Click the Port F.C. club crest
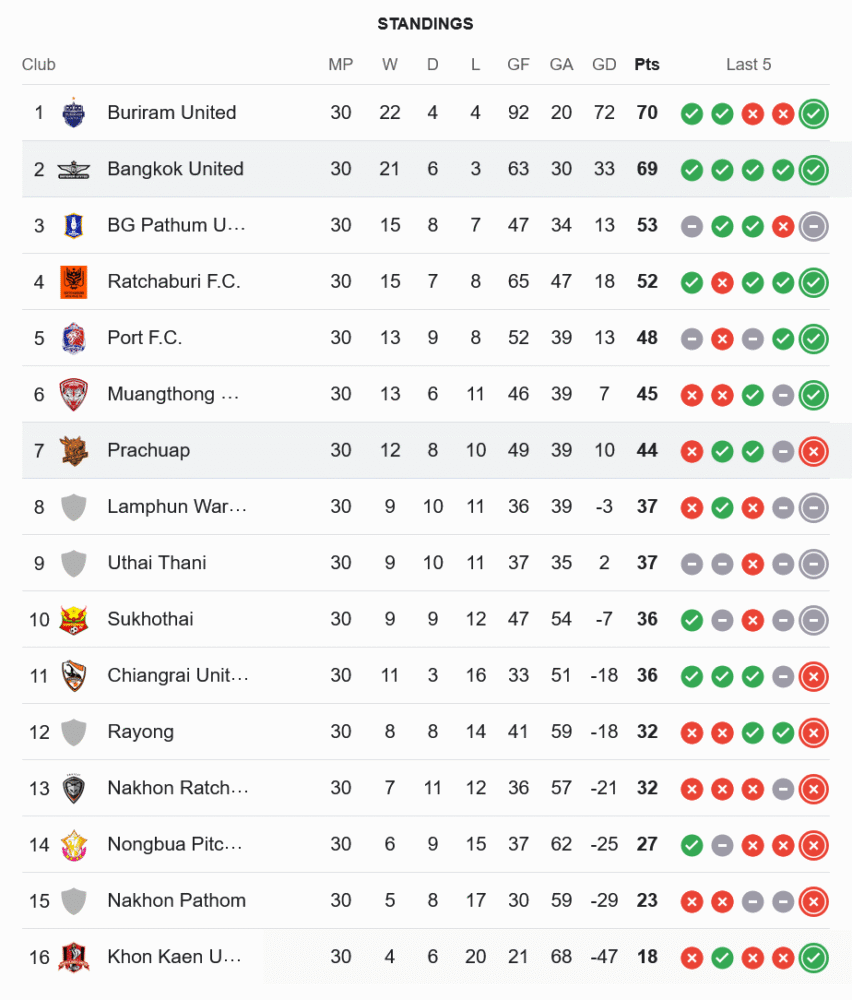 [73, 338]
